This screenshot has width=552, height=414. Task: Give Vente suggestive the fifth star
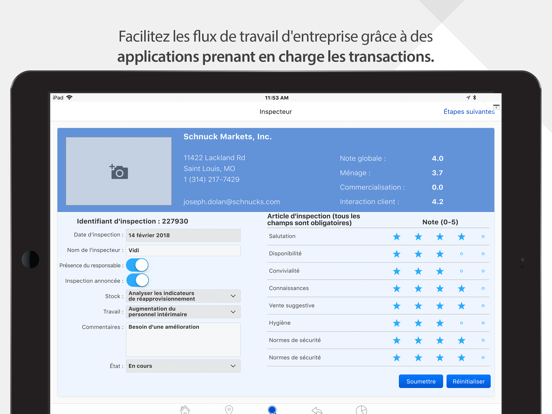pyautogui.click(x=483, y=306)
